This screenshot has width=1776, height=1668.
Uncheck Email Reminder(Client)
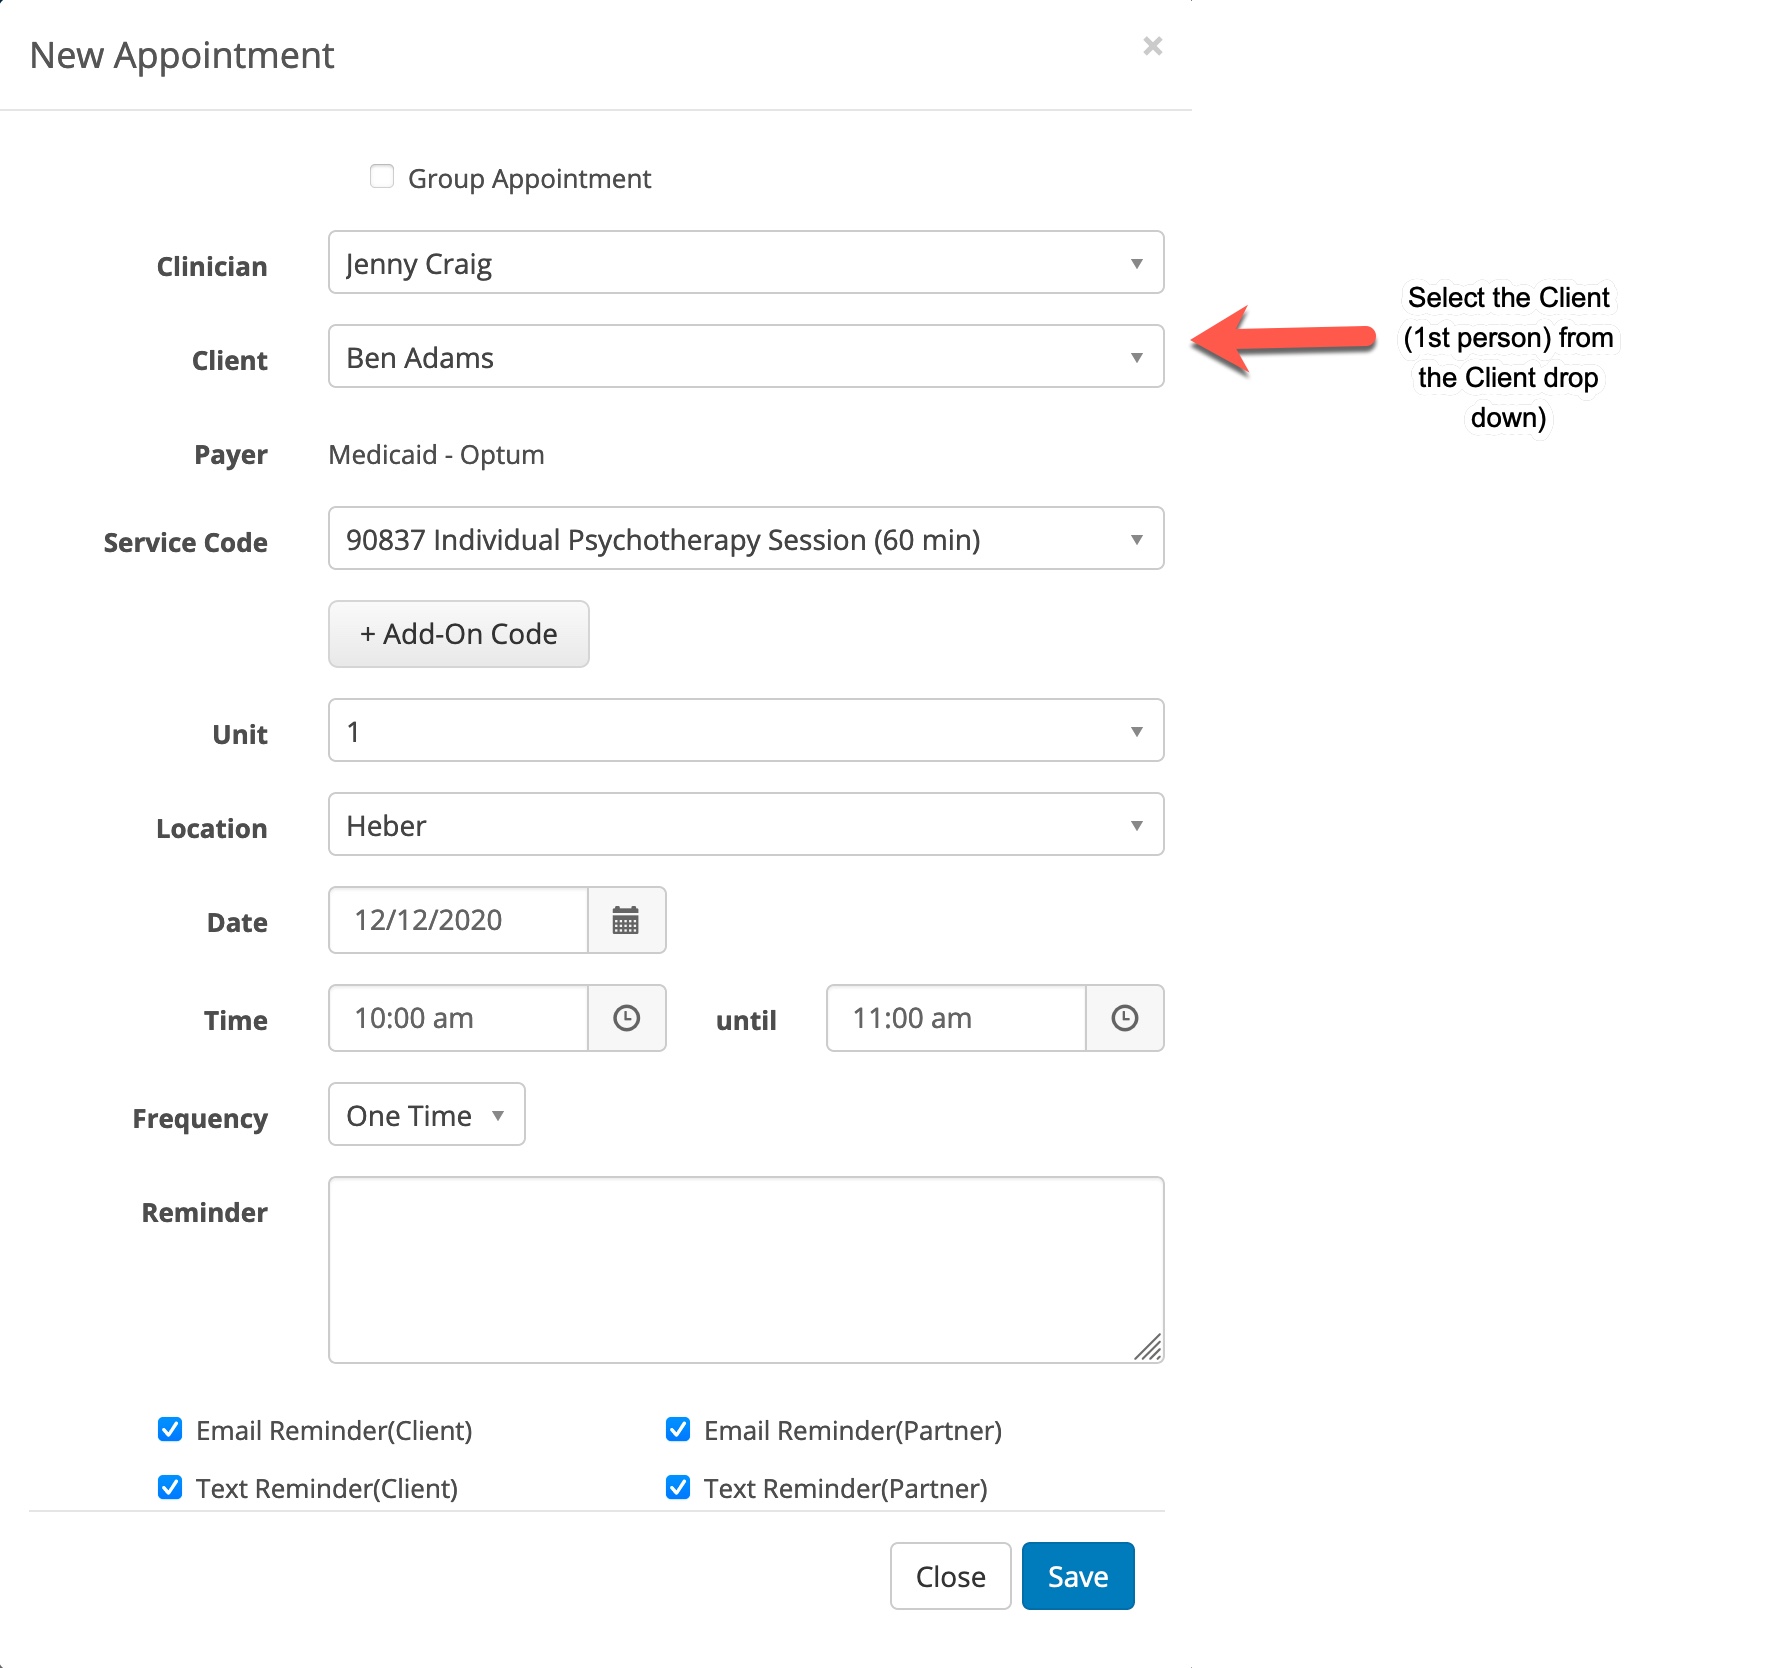[x=170, y=1430]
